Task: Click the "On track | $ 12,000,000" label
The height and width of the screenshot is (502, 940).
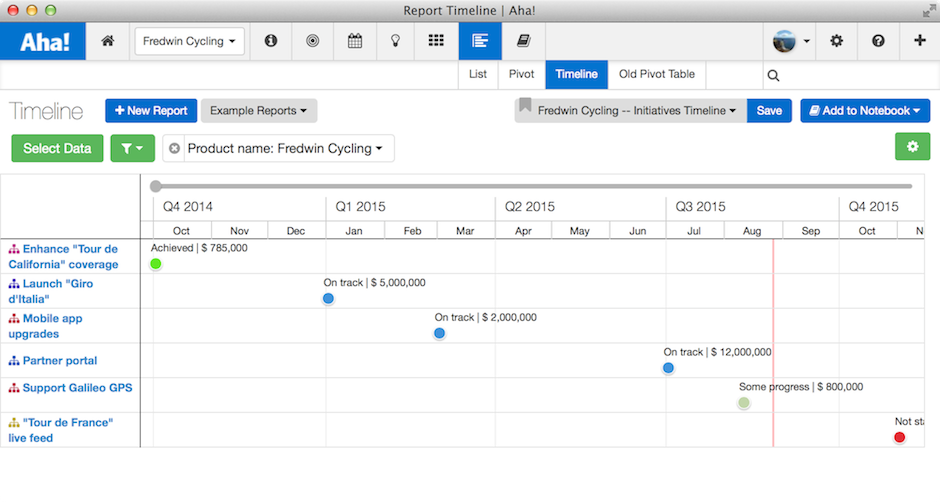Action: tap(717, 352)
